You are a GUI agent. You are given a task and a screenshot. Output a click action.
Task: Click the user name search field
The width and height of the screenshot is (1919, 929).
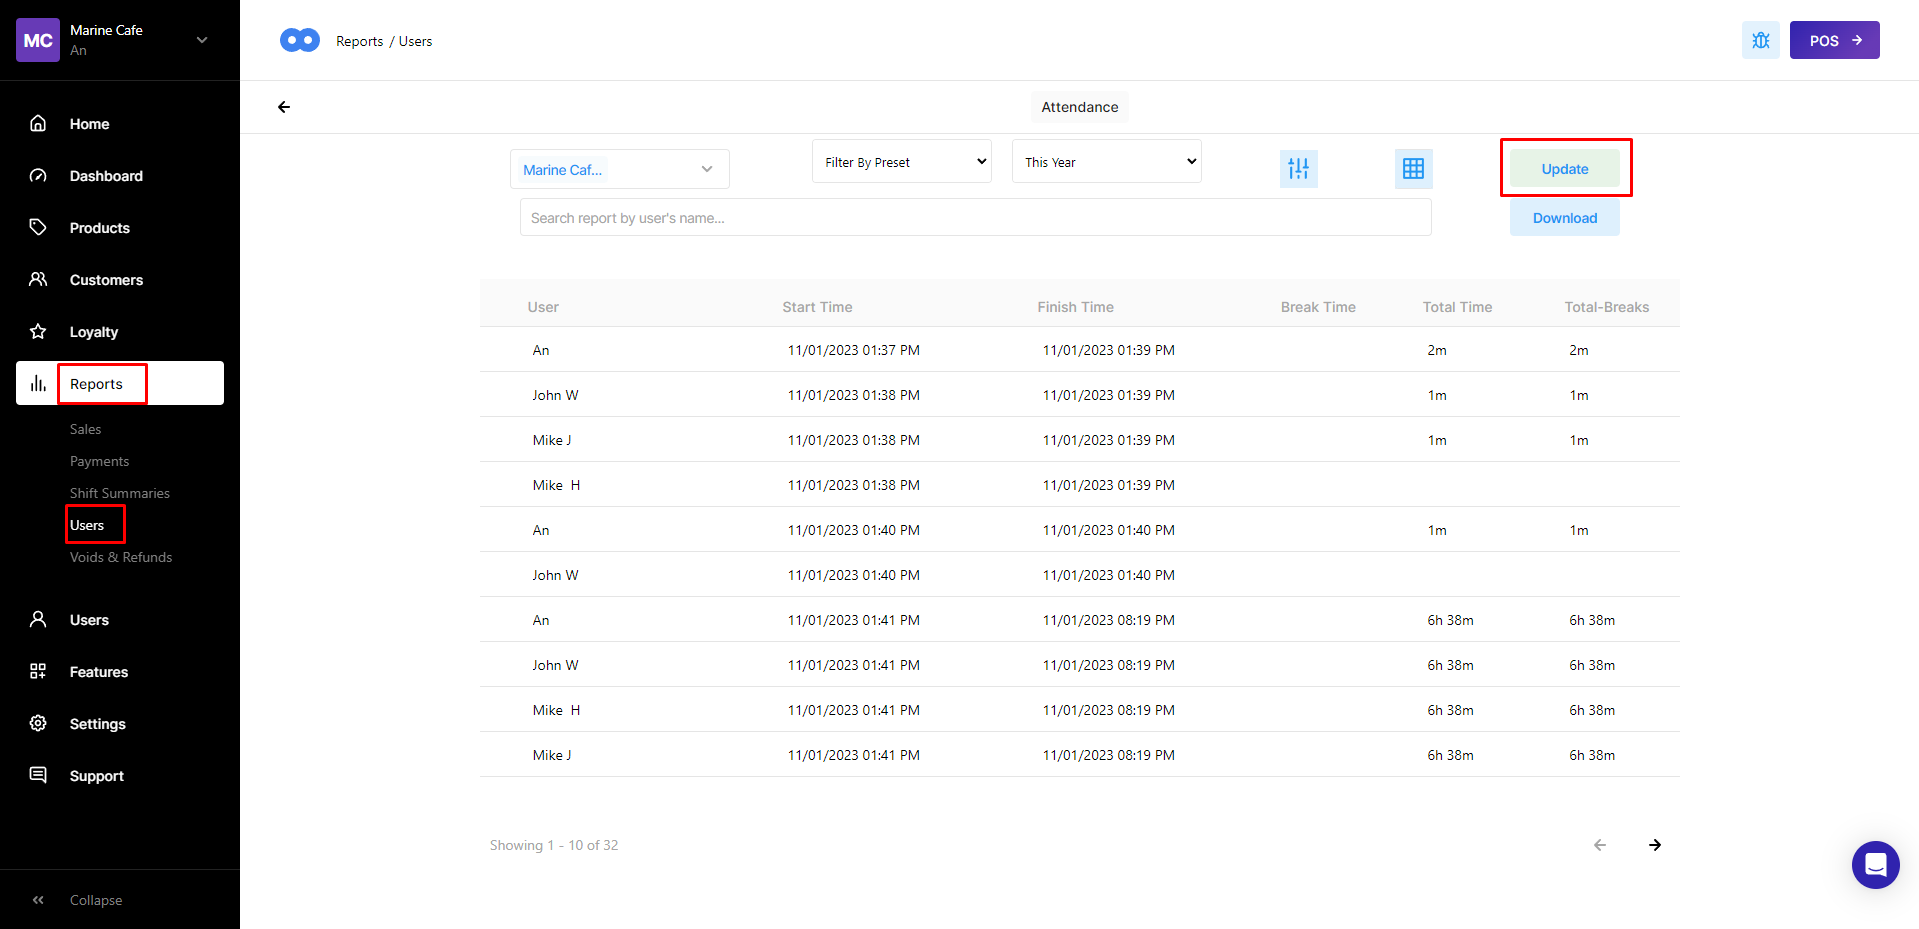pyautogui.click(x=976, y=218)
